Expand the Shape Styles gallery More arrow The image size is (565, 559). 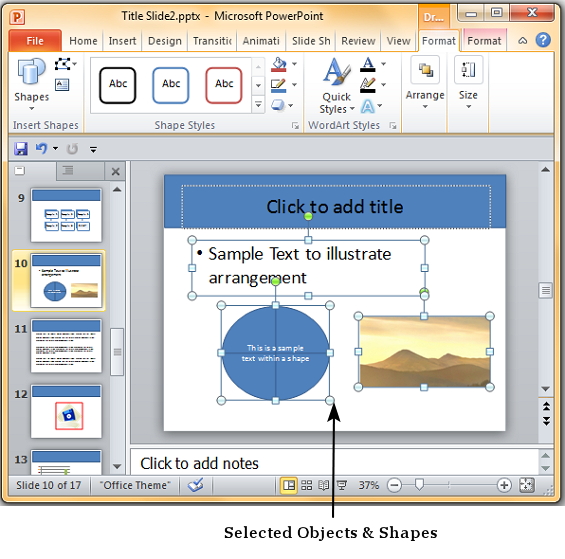(258, 105)
